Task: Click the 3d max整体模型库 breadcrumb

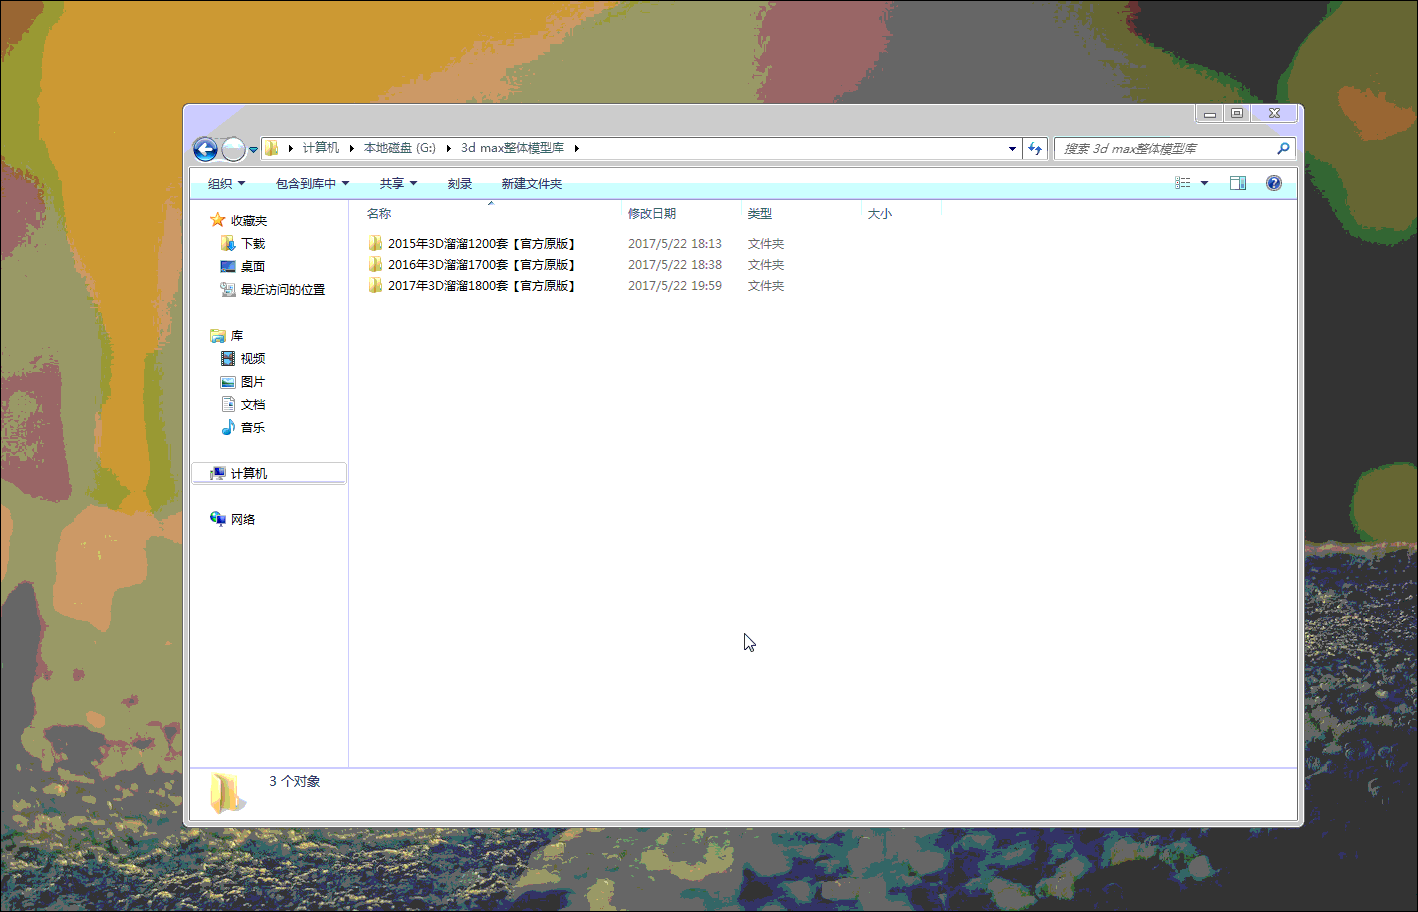Action: point(512,148)
